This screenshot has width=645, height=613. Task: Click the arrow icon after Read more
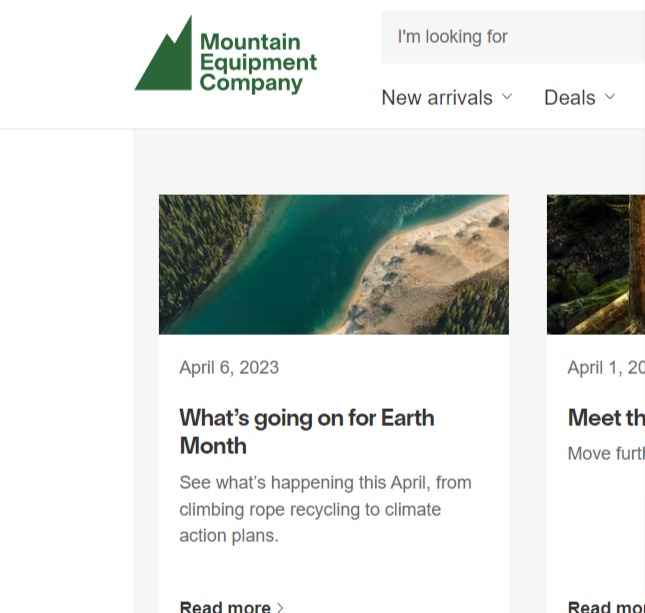(x=281, y=607)
